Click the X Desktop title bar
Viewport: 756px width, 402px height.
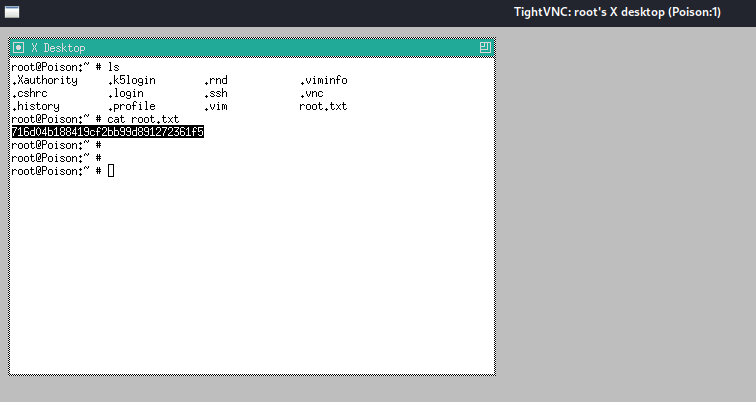(x=252, y=47)
